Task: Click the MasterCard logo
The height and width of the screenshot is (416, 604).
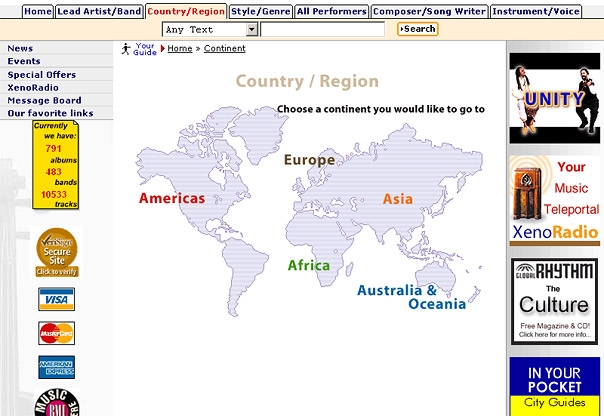Action: (x=57, y=333)
